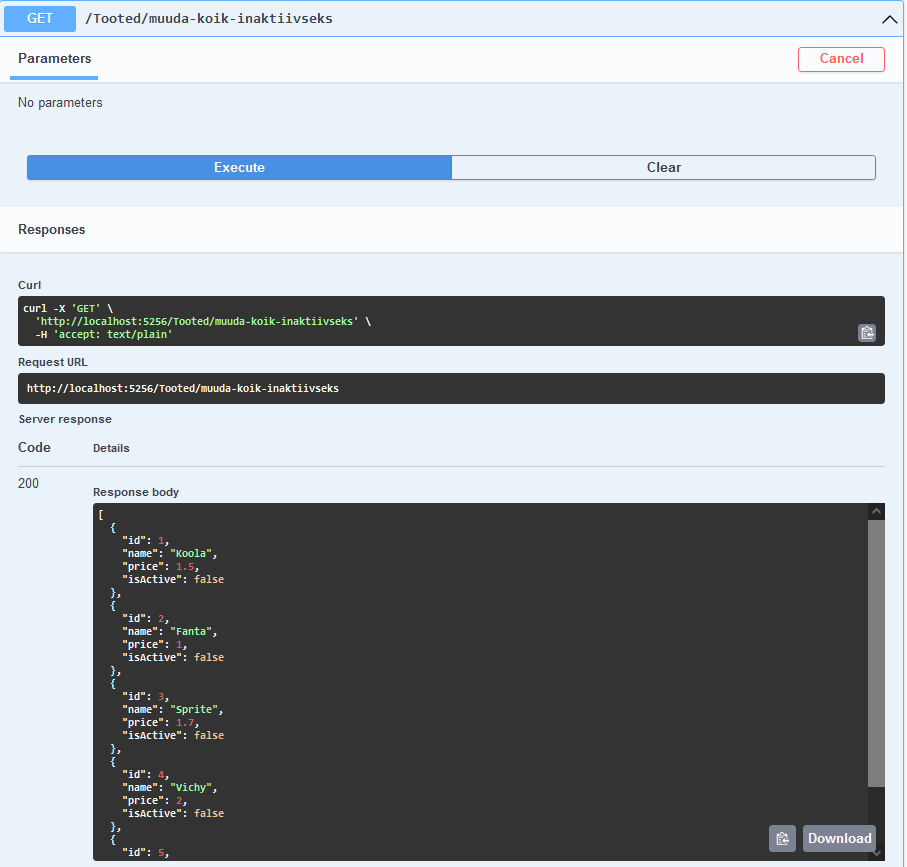The height and width of the screenshot is (867, 907).
Task: Click the price value 1.5
Action: click(x=185, y=567)
